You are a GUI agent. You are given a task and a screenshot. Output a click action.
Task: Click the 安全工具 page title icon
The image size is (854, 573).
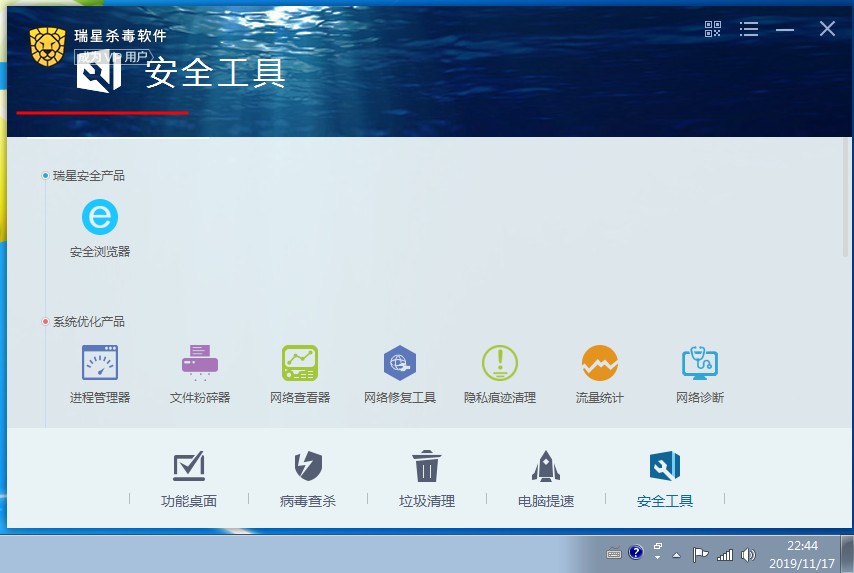click(x=99, y=72)
